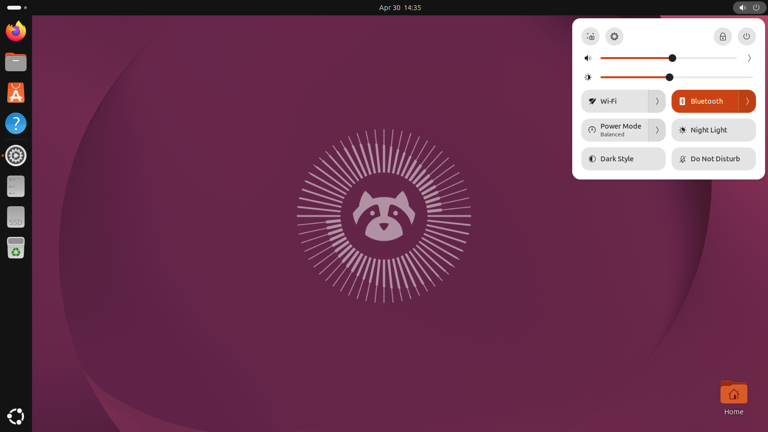The image size is (768, 432).
Task: Open calendar via Apr 30 14:35 clock
Action: click(x=400, y=7)
